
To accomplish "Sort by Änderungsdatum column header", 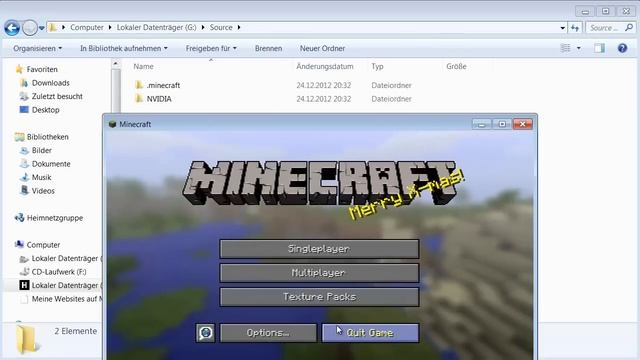I will 324,66.
